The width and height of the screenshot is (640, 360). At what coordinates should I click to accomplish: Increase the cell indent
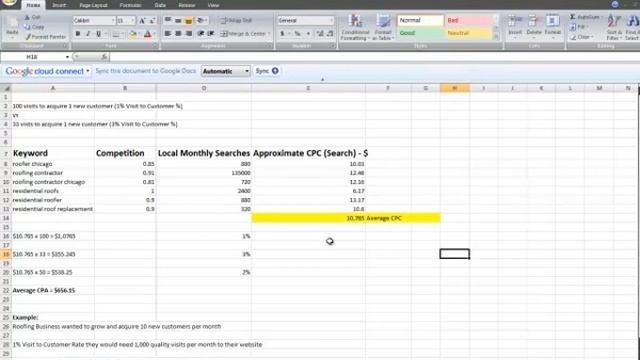tap(211, 34)
